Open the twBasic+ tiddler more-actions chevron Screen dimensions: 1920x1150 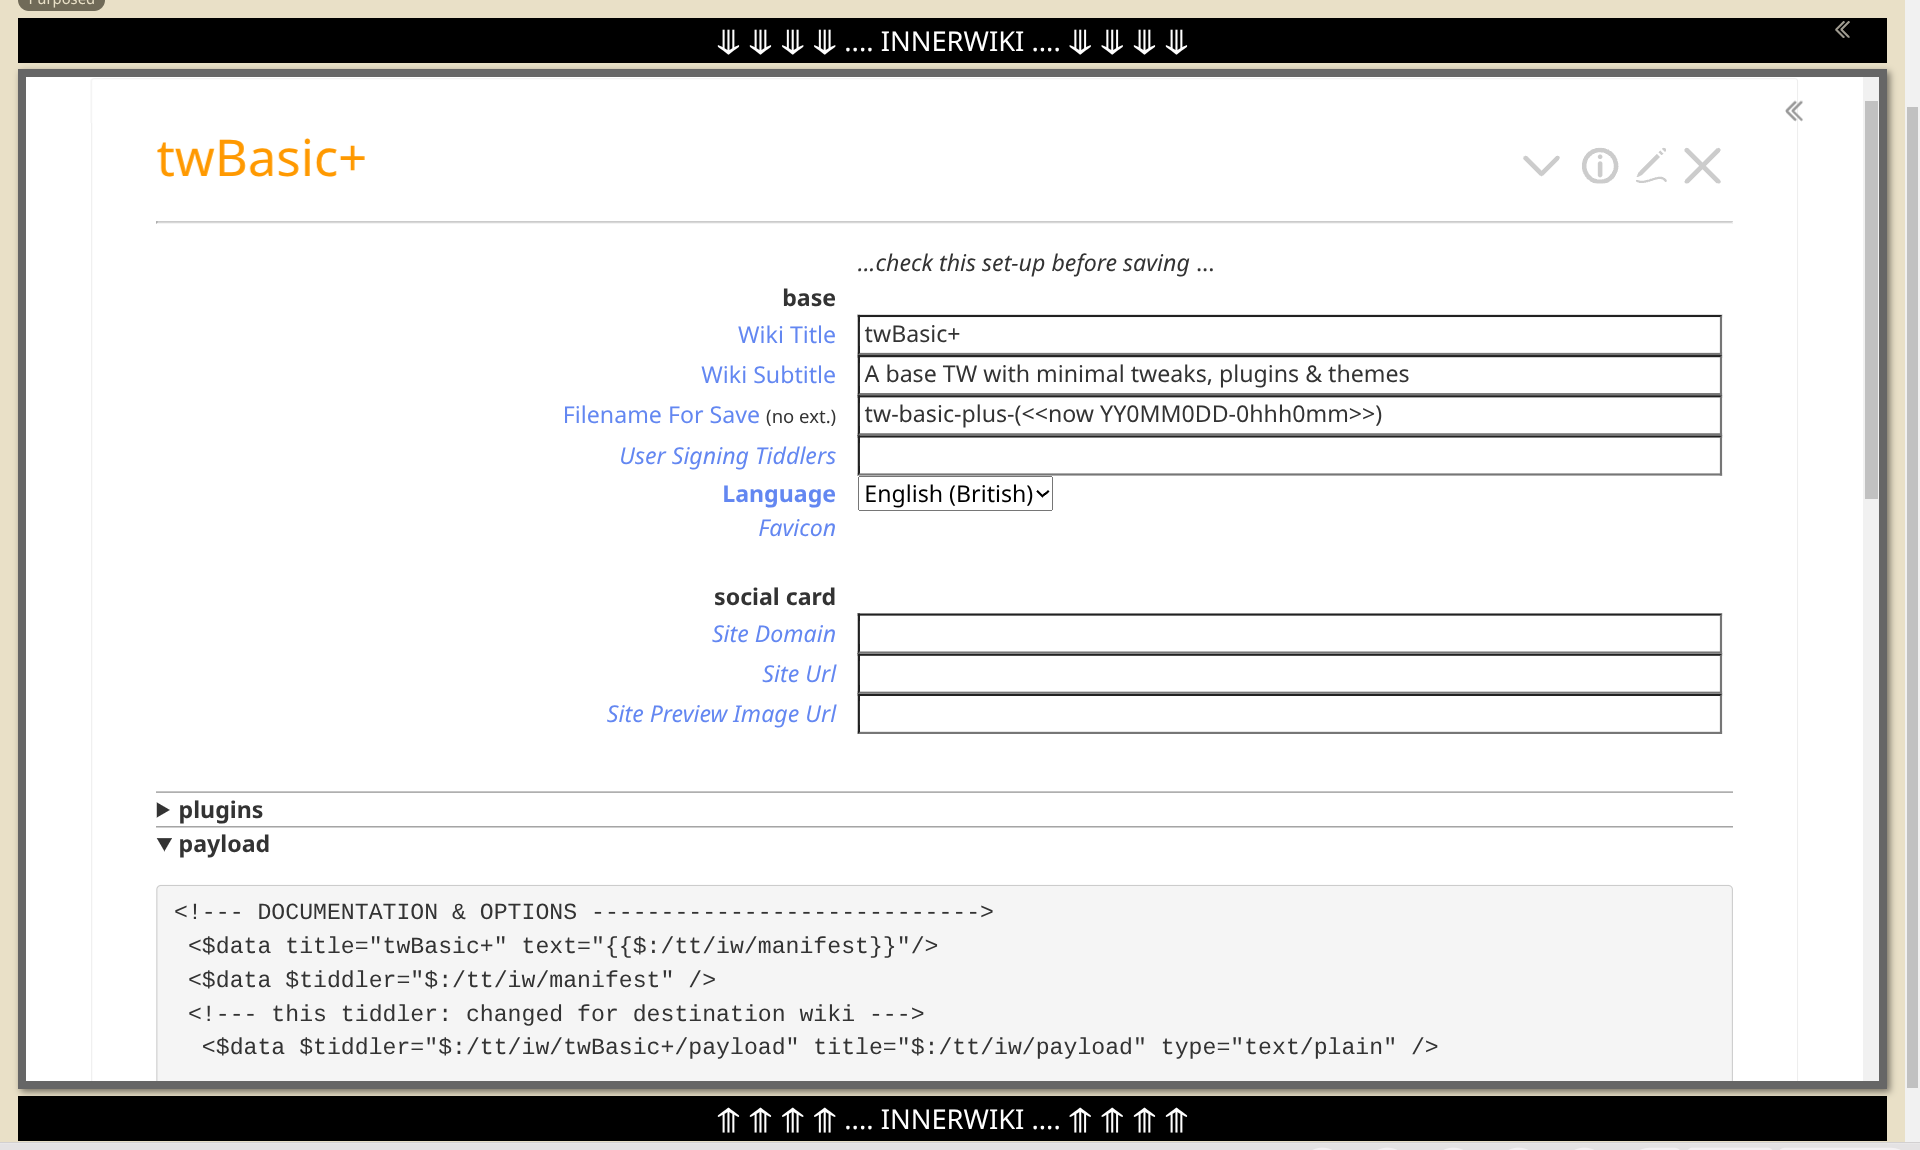(x=1541, y=166)
